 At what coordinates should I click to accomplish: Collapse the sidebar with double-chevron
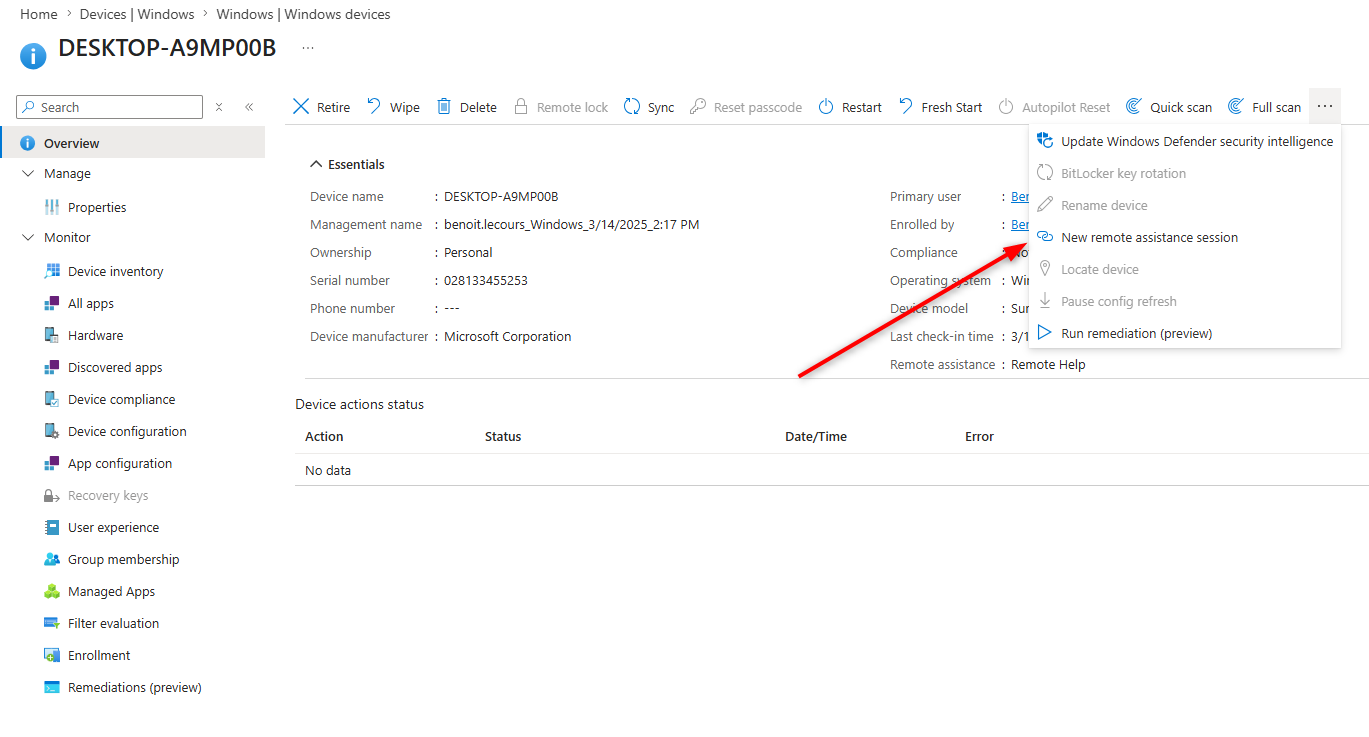249,107
